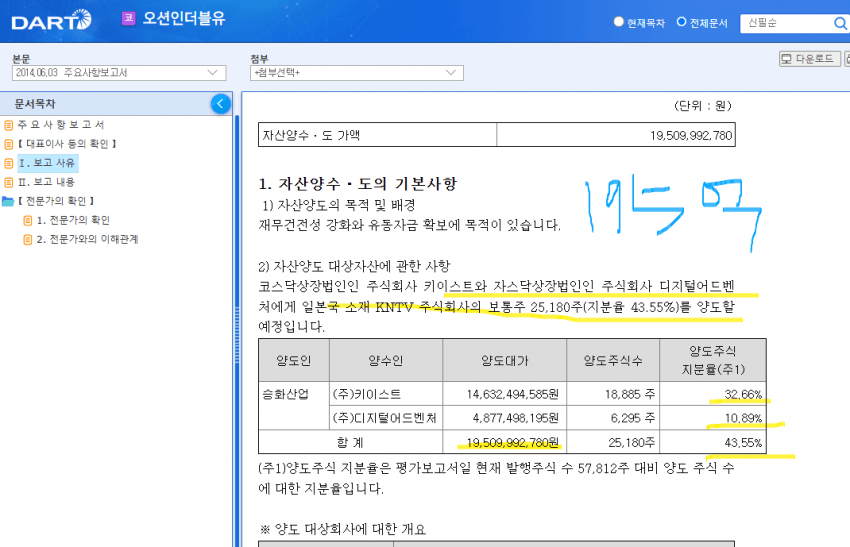Screen dimensions: 850x547
Task: Click document icon beside 주요사항보고서
Action: coord(8,125)
